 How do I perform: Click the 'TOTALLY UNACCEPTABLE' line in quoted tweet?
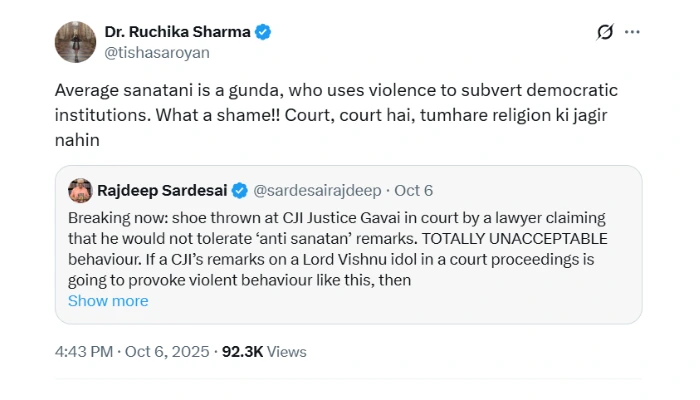[x=338, y=239]
